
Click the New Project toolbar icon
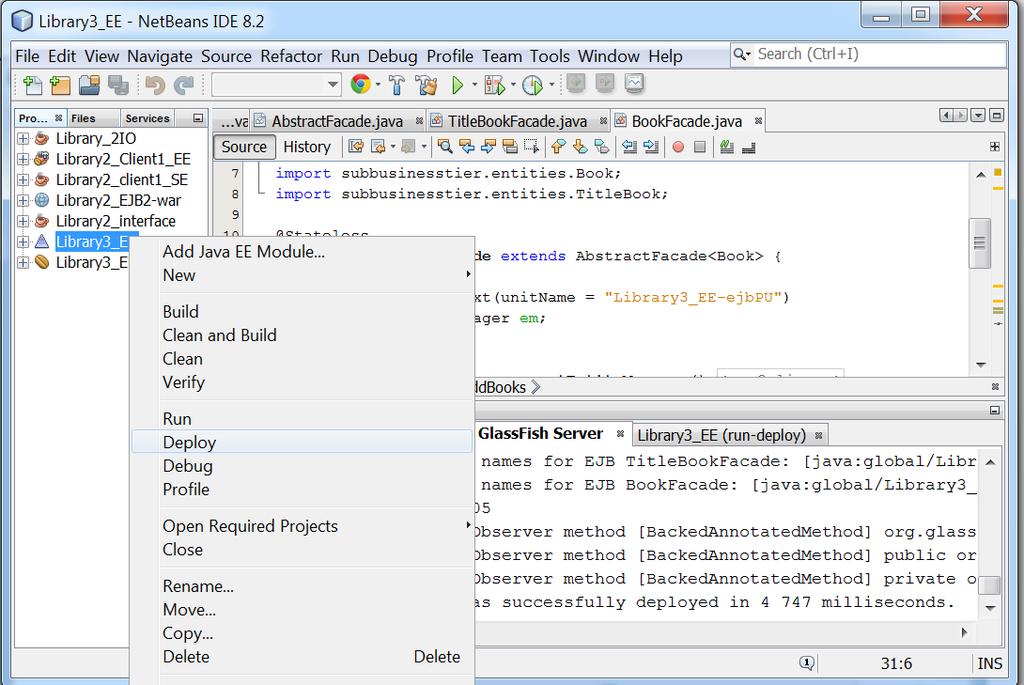point(60,85)
